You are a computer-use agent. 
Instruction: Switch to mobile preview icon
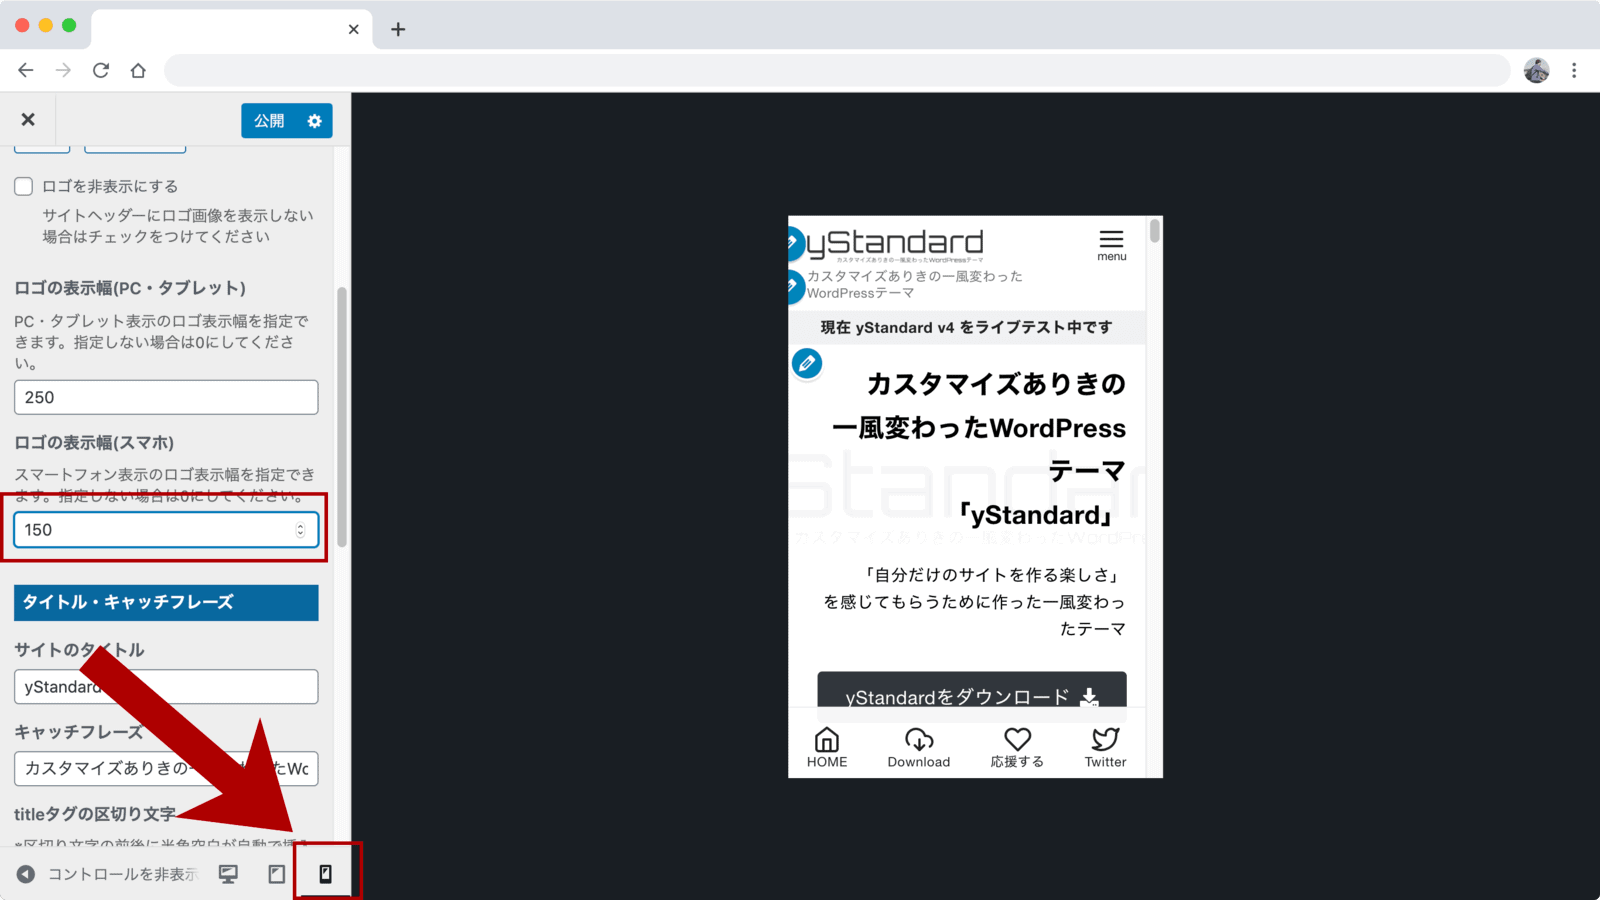(325, 874)
